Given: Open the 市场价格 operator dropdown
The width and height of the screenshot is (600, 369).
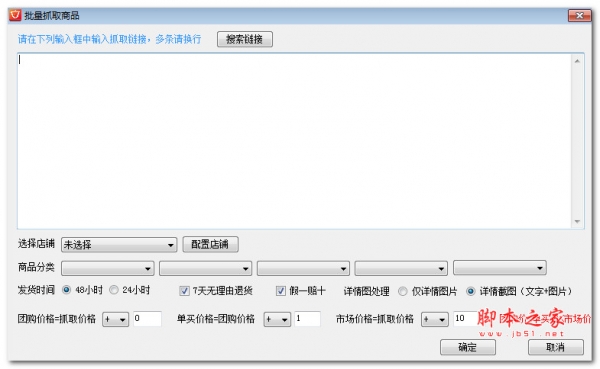Looking at the screenshot, I should pos(434,319).
